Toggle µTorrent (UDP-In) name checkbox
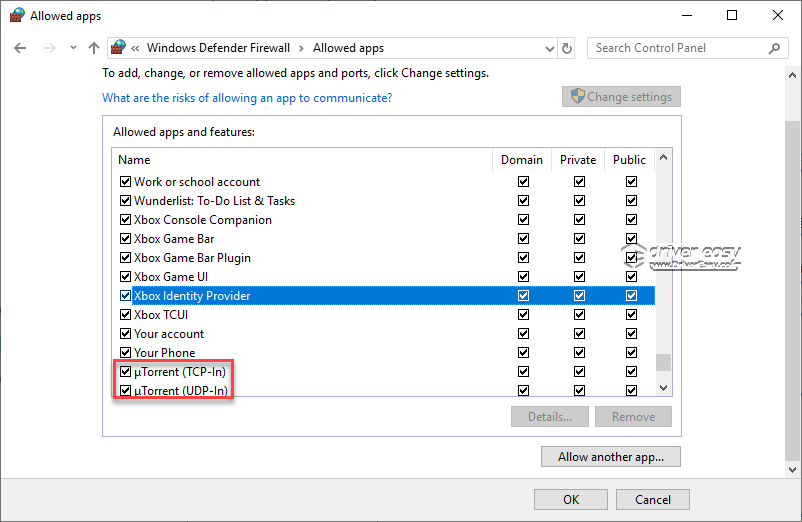This screenshot has width=802, height=522. coord(125,391)
